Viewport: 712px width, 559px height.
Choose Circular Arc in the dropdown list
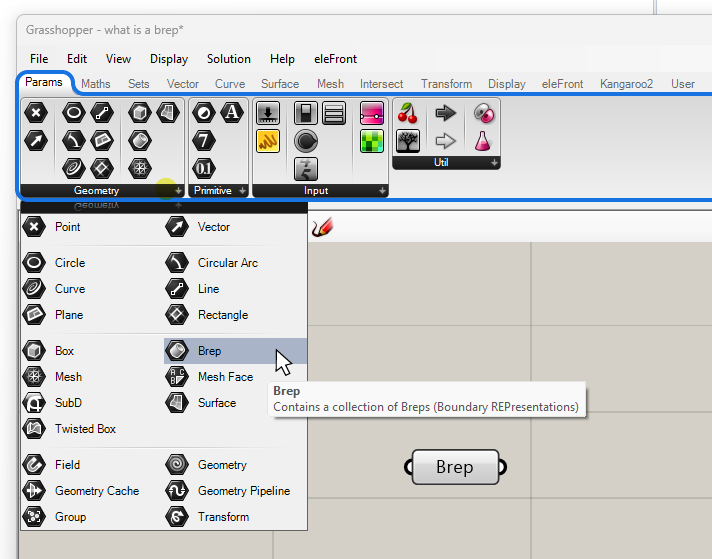coord(235,262)
